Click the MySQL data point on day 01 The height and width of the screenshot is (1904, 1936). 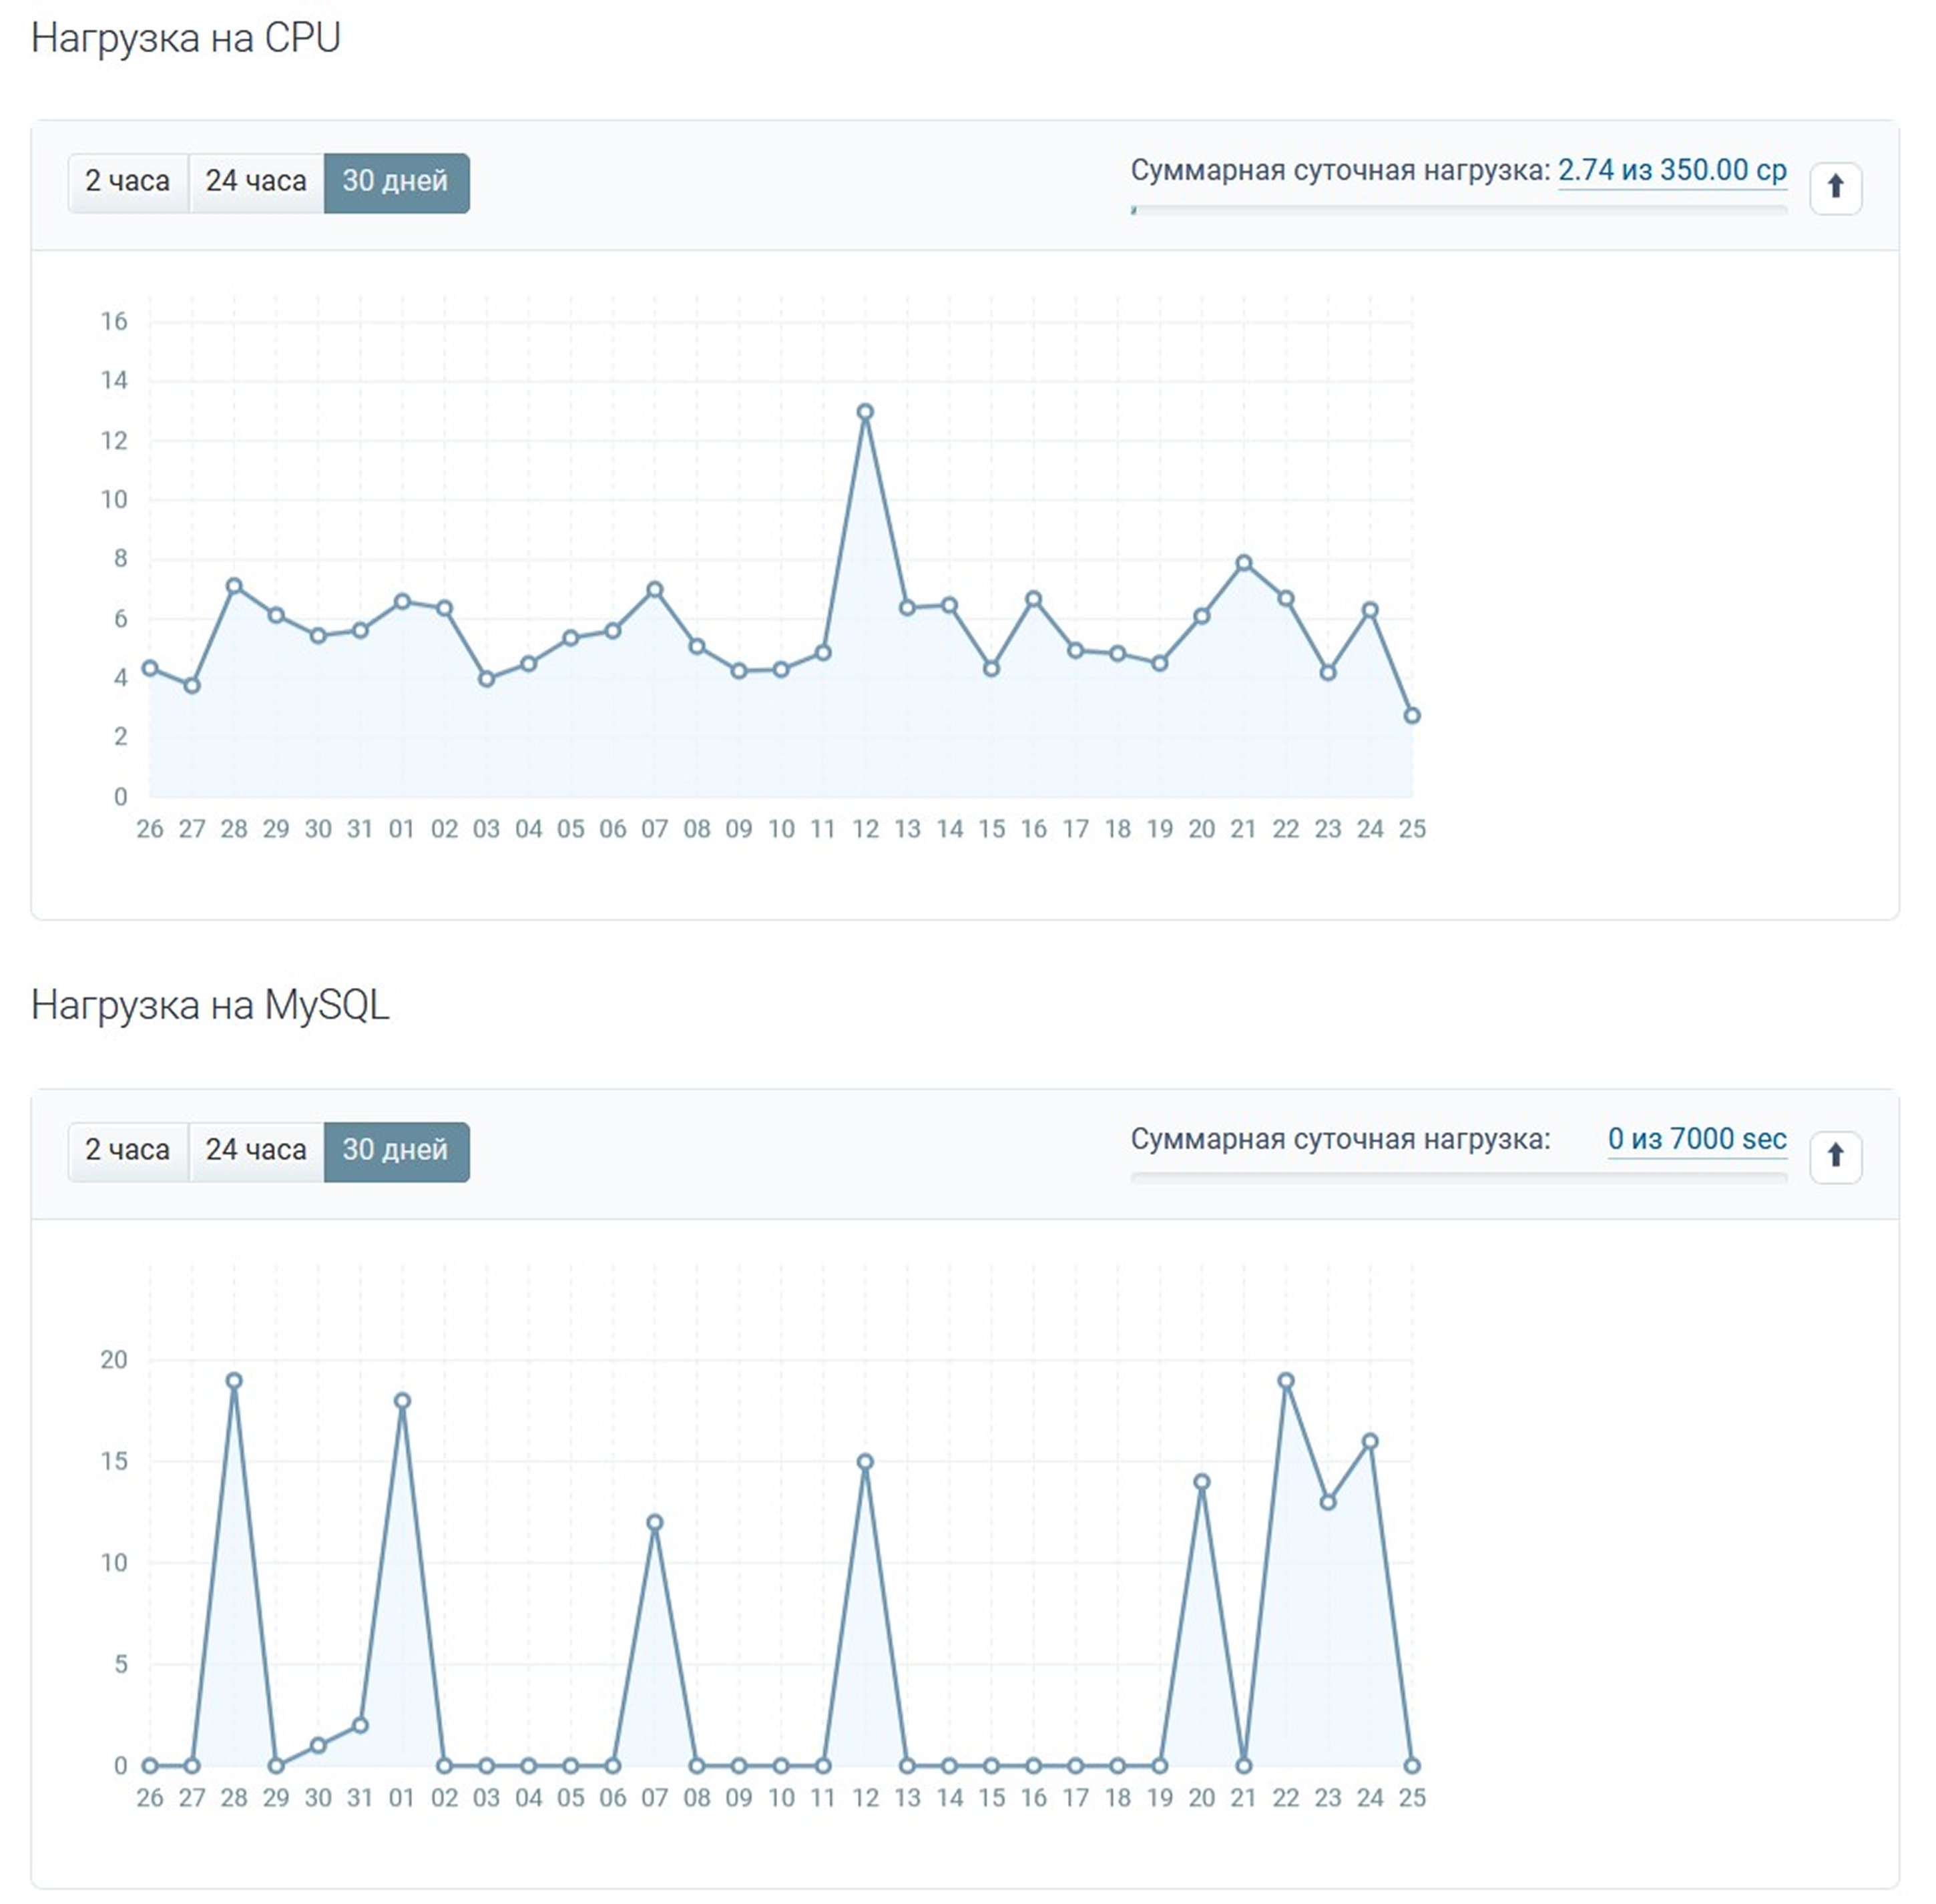click(402, 1401)
